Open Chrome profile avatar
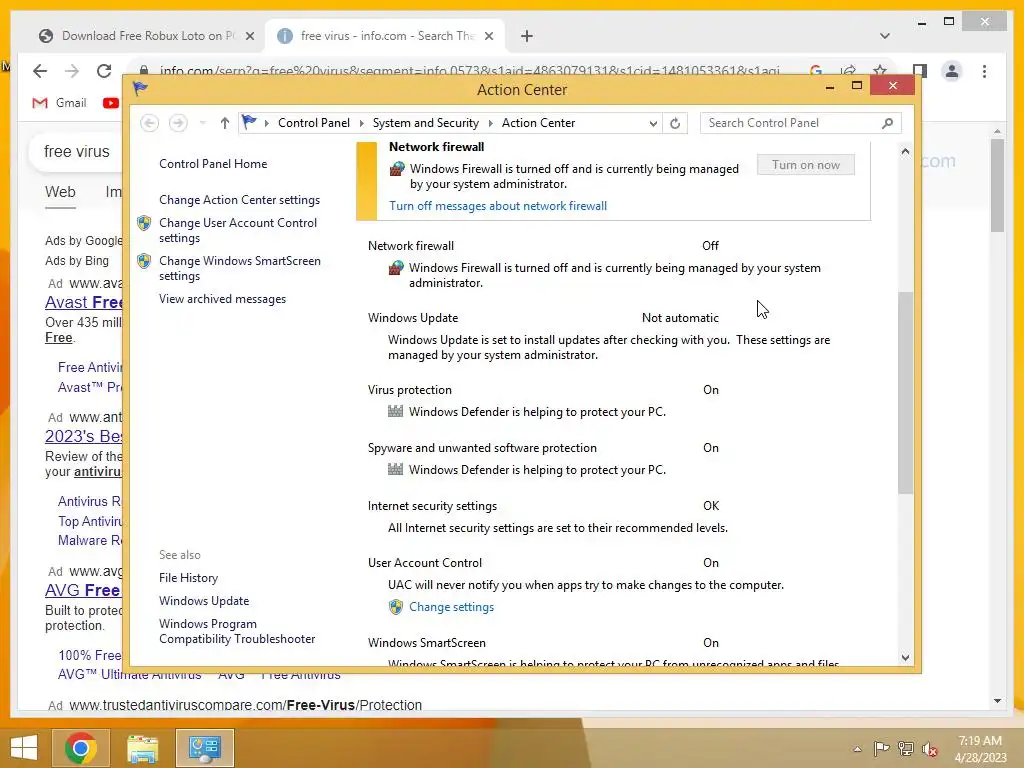Image resolution: width=1024 pixels, height=768 pixels. click(952, 71)
